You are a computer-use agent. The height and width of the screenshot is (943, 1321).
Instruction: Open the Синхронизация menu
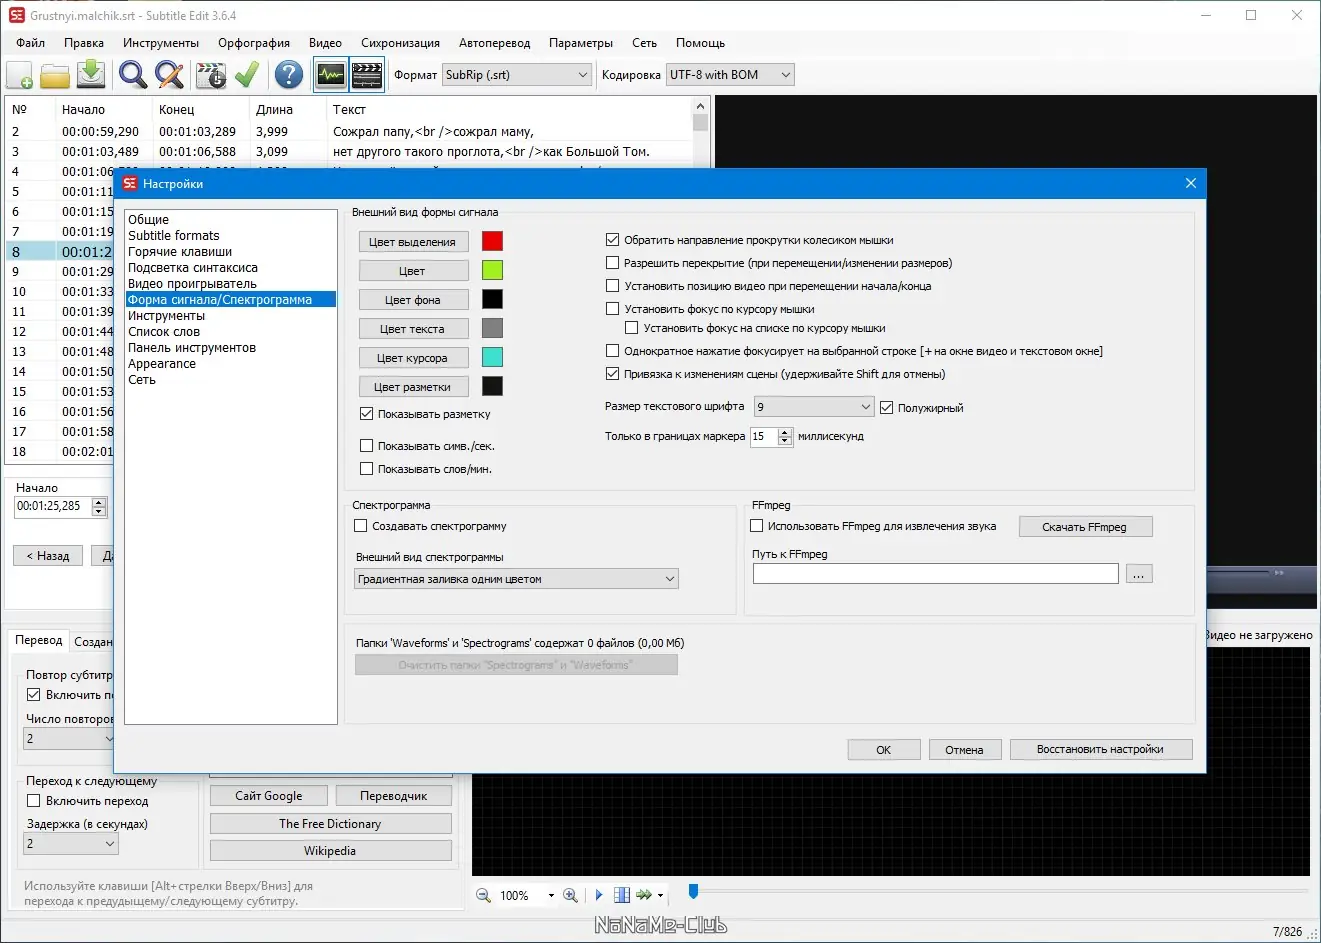click(x=400, y=43)
